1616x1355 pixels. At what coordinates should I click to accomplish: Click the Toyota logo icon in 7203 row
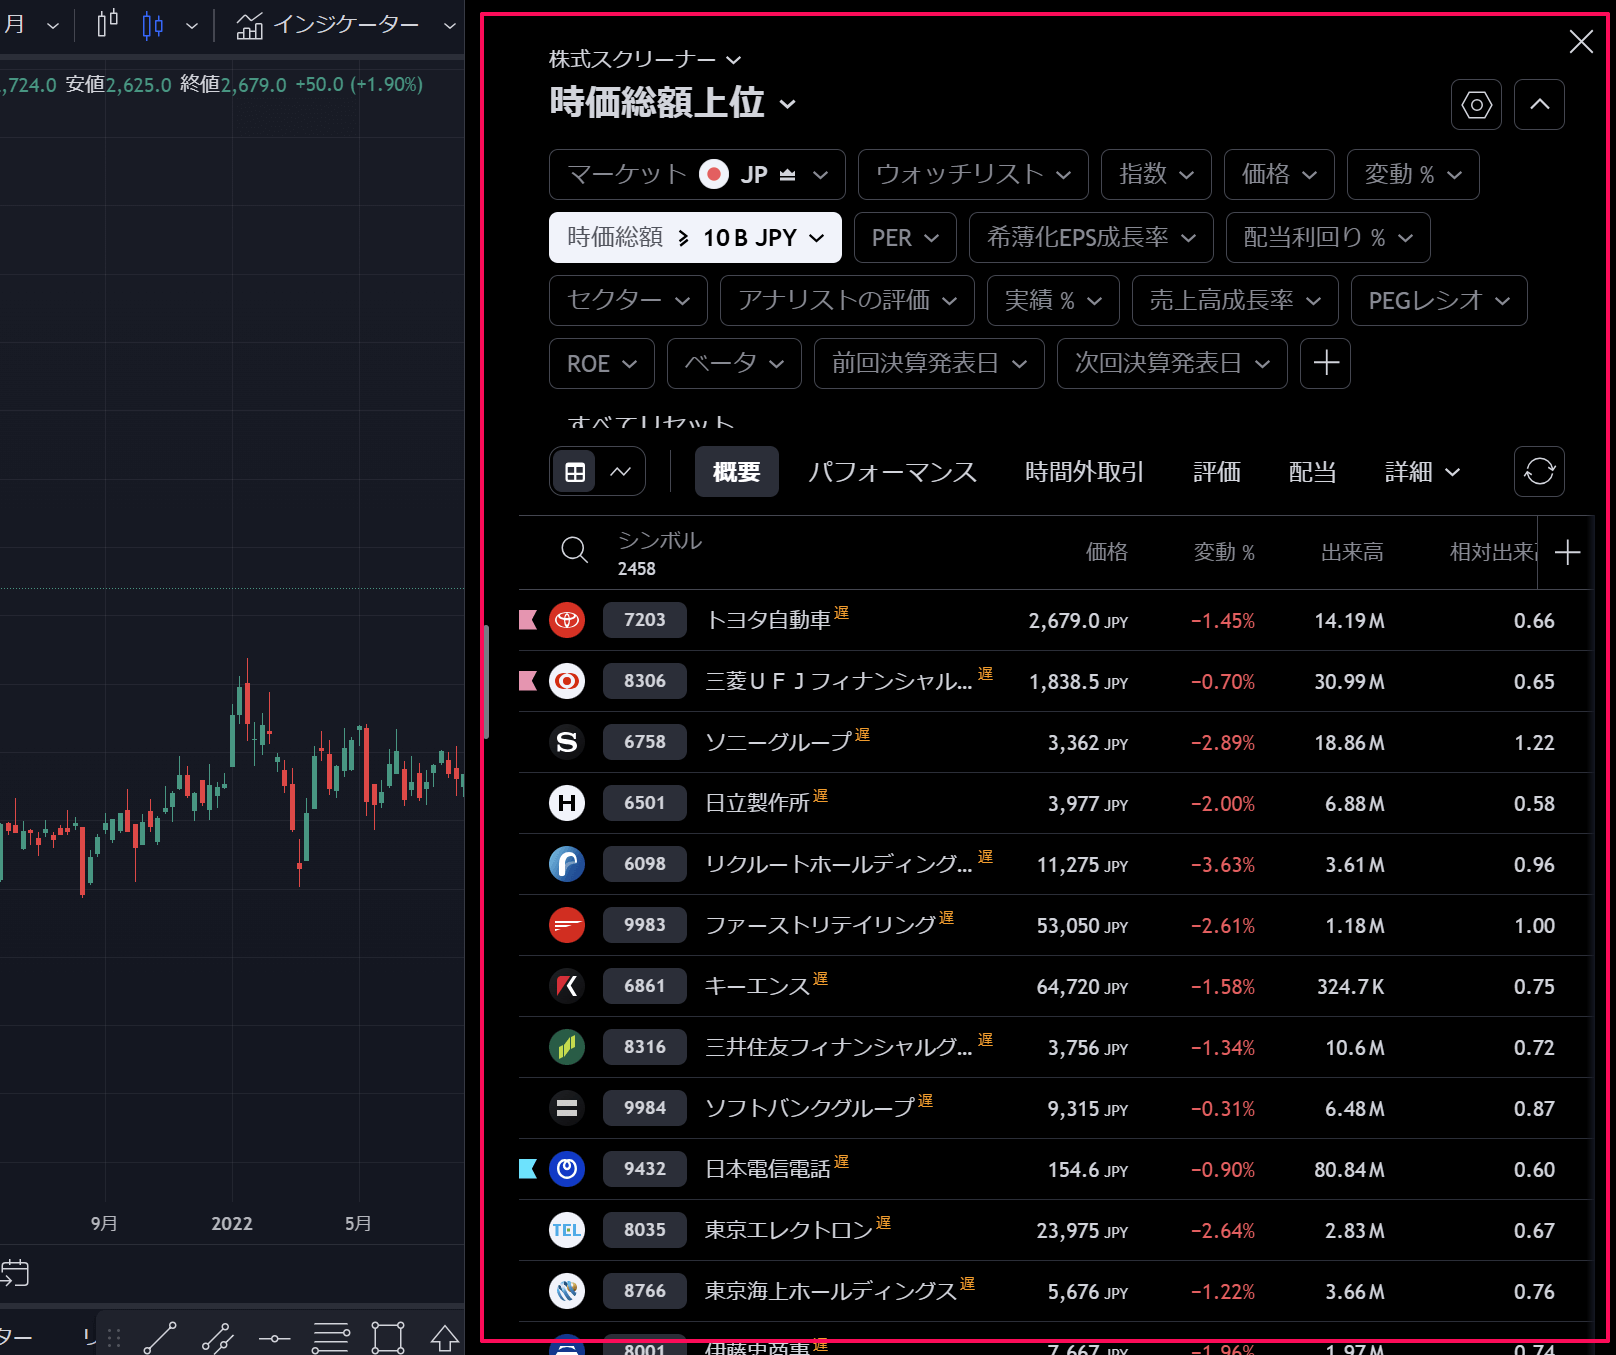[567, 620]
